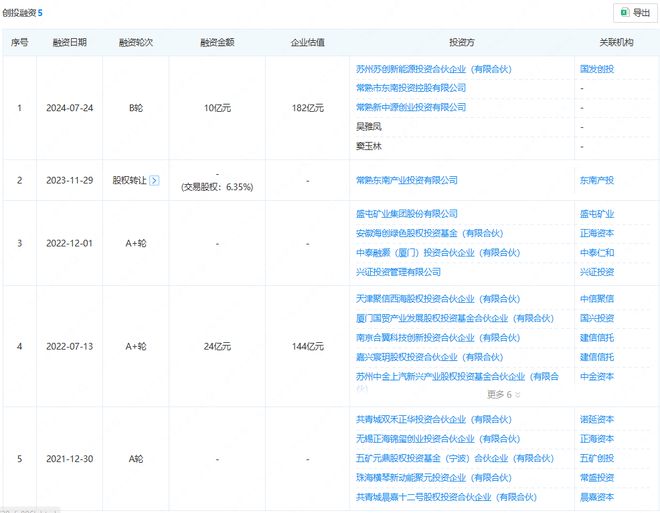660x513 pixels.
Task: Open 常熟新中源创业投资有限公司 link
Action: [x=411, y=107]
